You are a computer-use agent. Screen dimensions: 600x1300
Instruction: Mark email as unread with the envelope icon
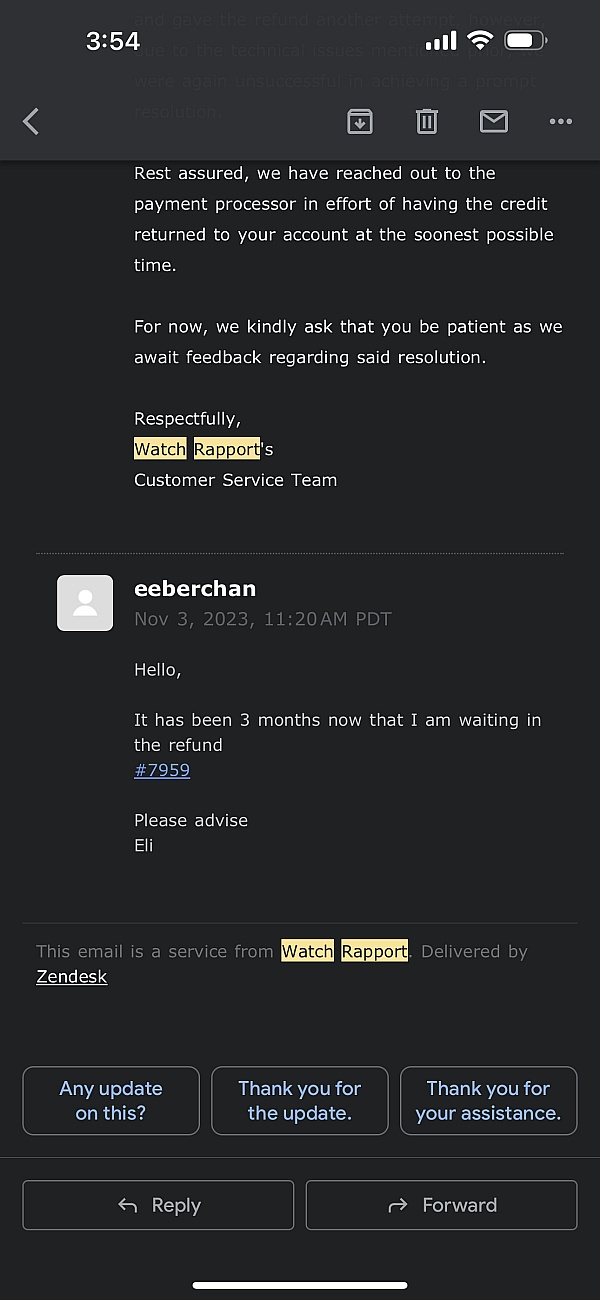(x=494, y=122)
